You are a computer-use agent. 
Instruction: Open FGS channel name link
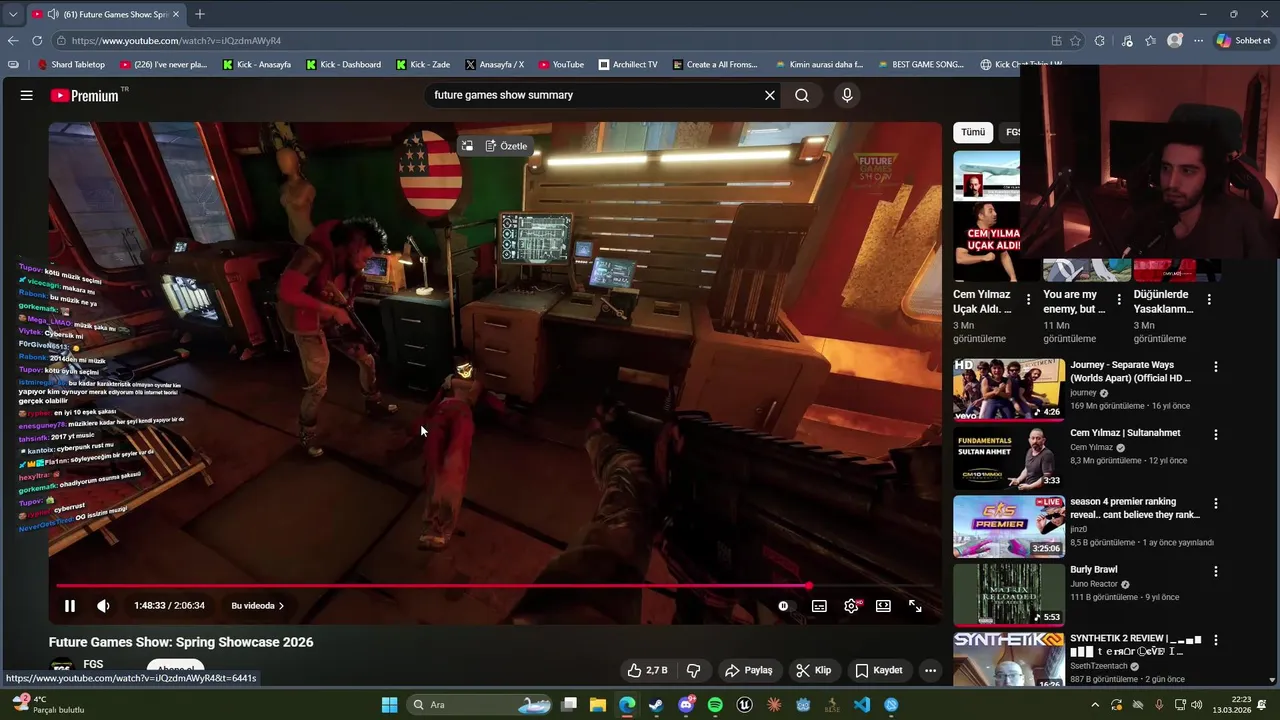tap(93, 664)
